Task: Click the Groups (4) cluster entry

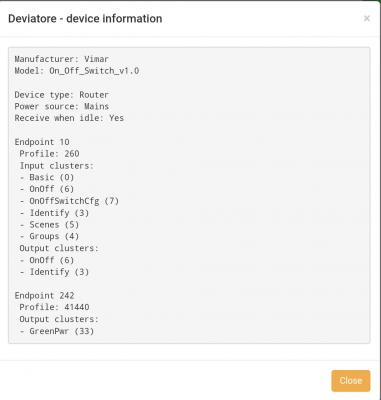Action: pos(49,236)
